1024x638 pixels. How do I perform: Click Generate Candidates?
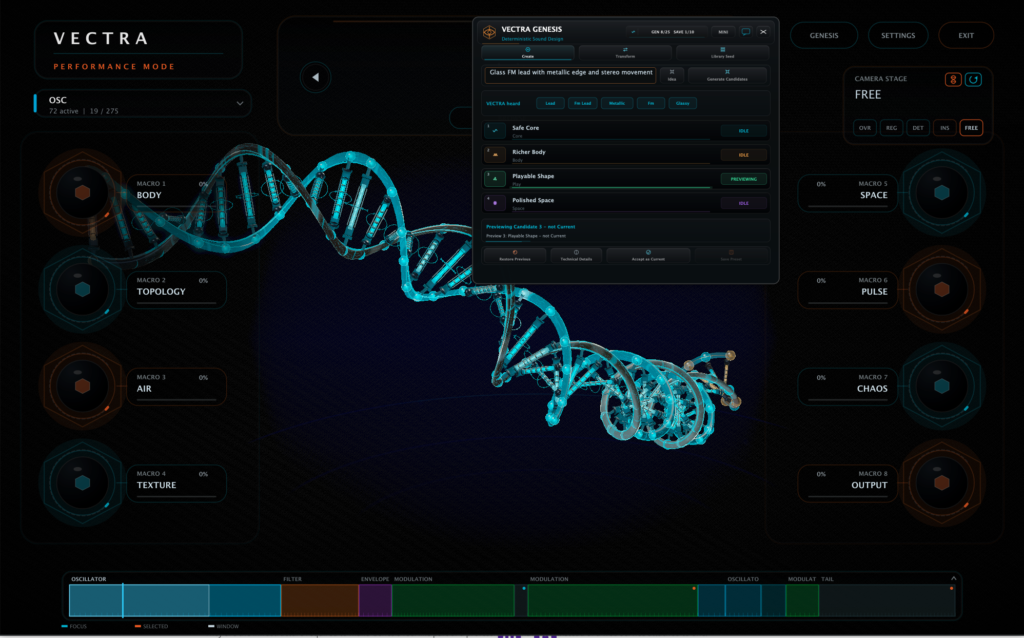click(727, 75)
